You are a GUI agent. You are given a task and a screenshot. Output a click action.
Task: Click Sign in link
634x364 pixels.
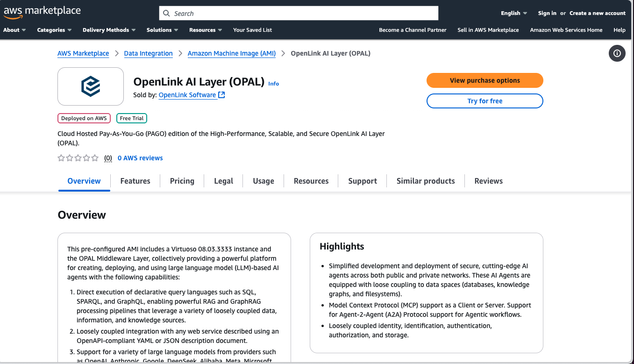click(547, 13)
